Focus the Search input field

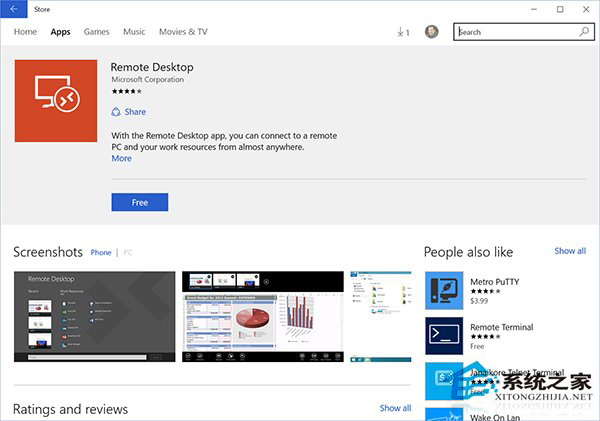click(523, 32)
